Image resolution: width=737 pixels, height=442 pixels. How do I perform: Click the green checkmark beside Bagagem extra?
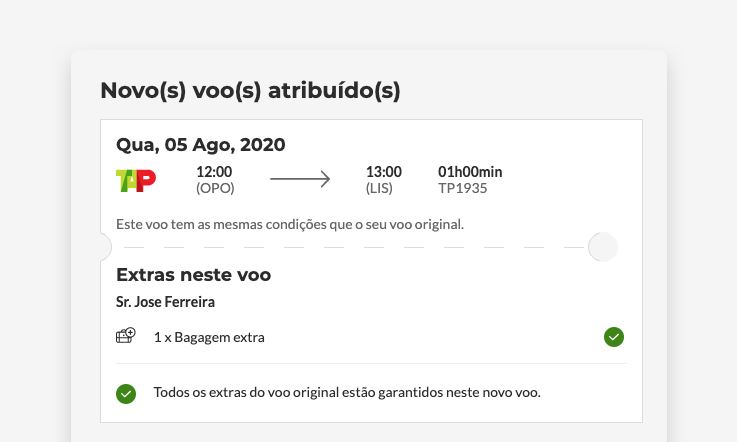(x=614, y=337)
